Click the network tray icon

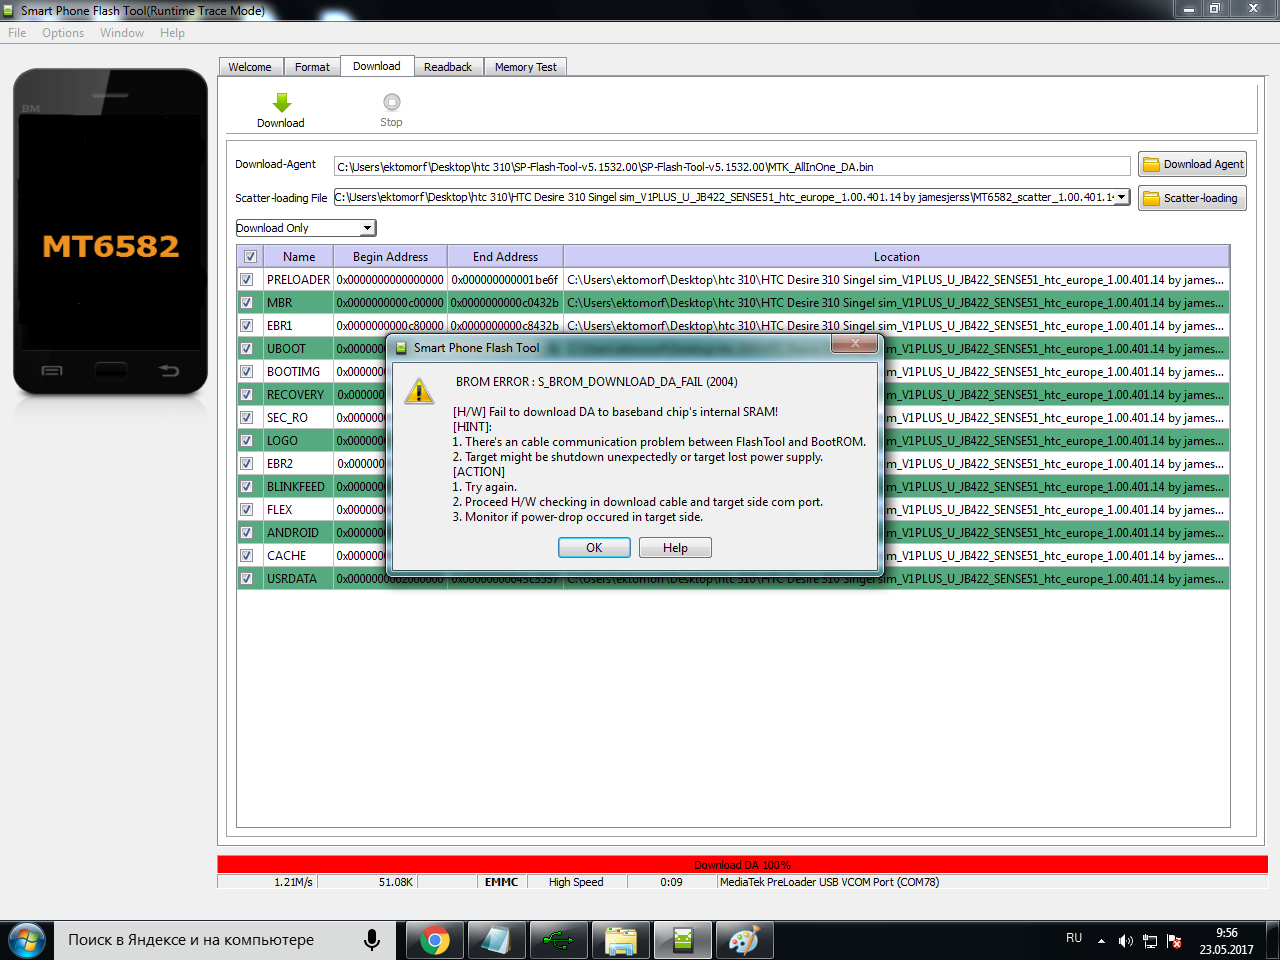click(x=1150, y=941)
